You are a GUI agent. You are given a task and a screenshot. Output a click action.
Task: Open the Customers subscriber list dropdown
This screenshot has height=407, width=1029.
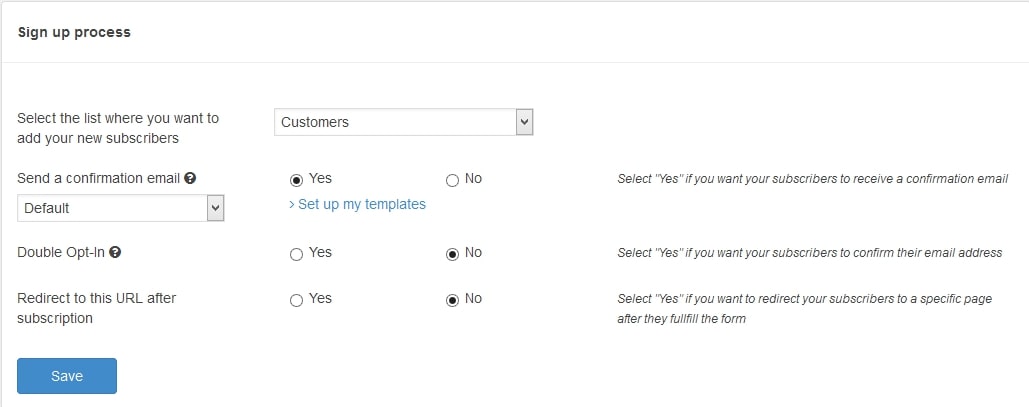click(394, 122)
